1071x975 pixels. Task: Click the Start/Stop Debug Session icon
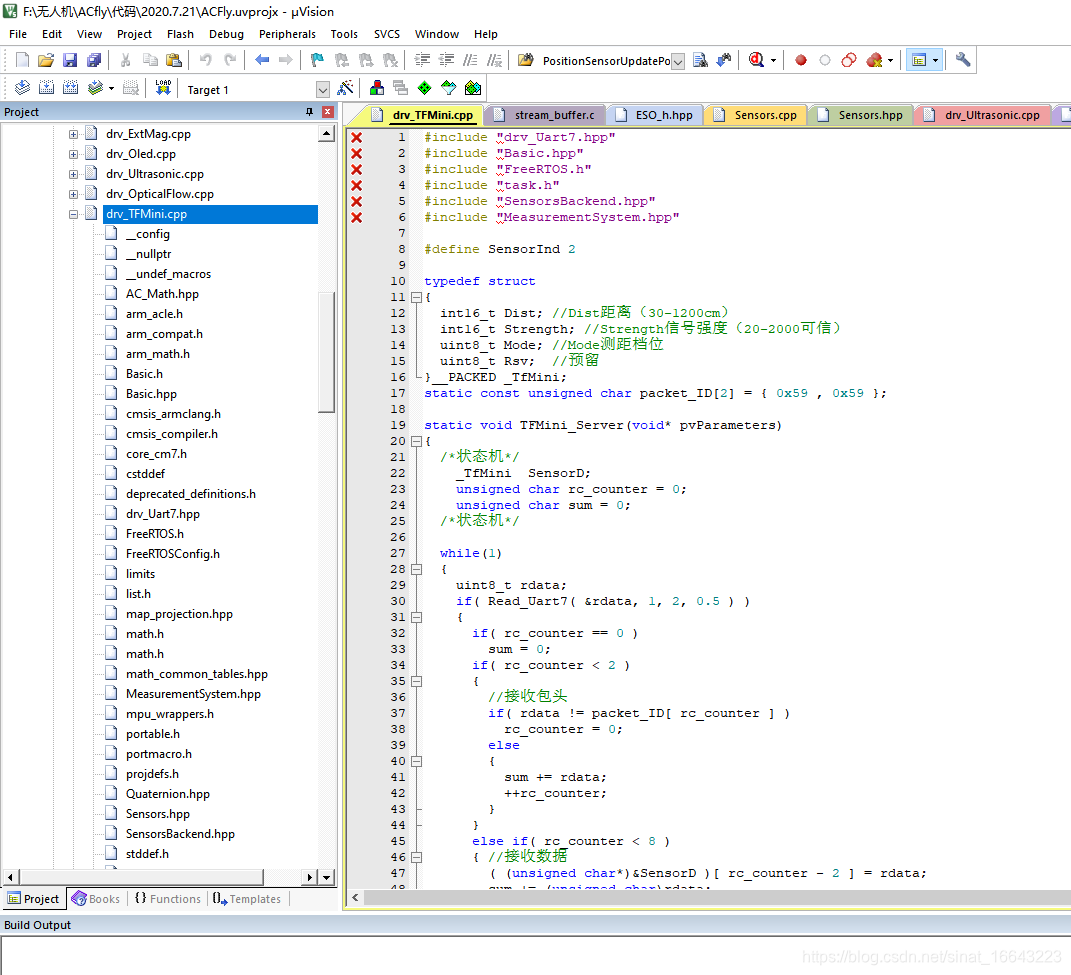[x=757, y=60]
